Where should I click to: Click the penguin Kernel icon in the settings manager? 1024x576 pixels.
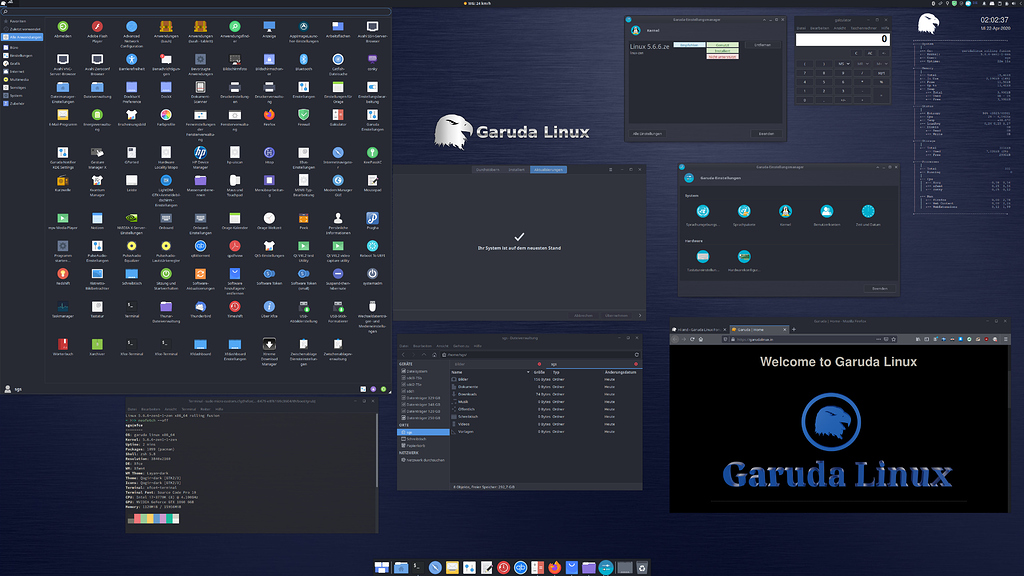(635, 31)
